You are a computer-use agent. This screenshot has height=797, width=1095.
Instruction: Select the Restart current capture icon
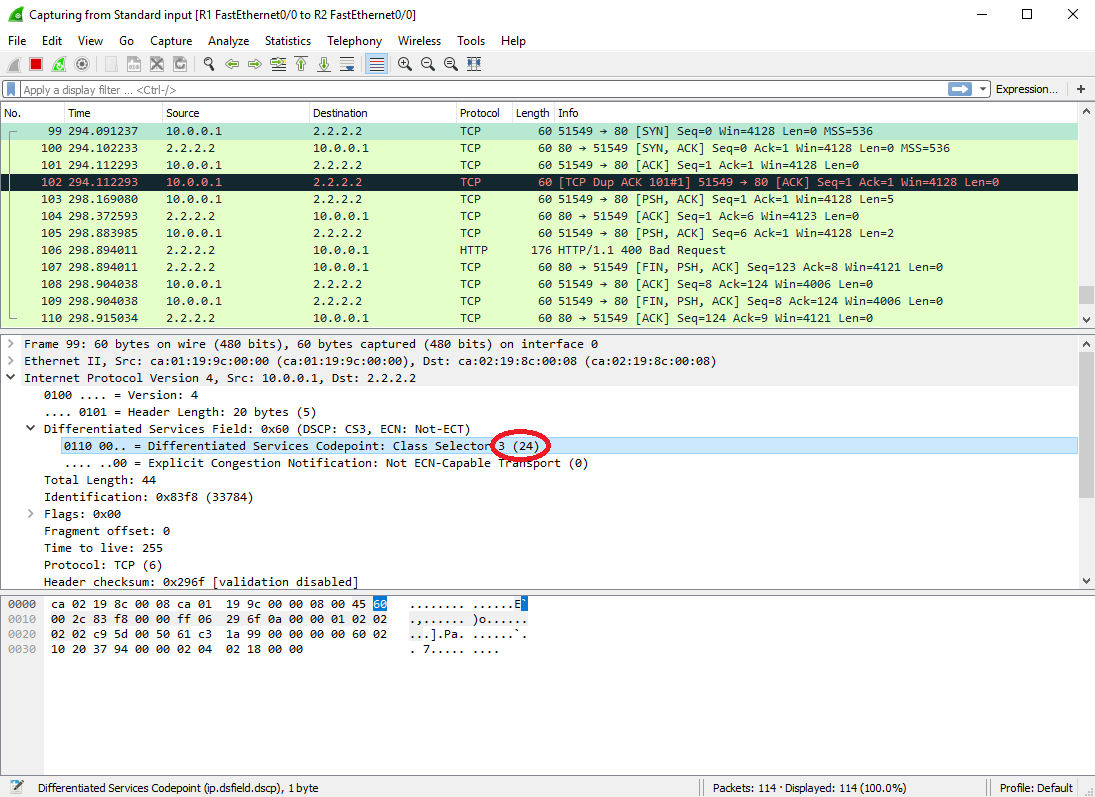tap(58, 63)
